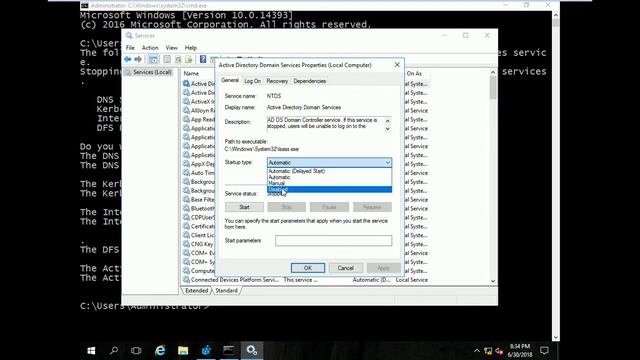The height and width of the screenshot is (360, 640).
Task: Click Services list scrollbar down arrow
Action: pos(493,281)
